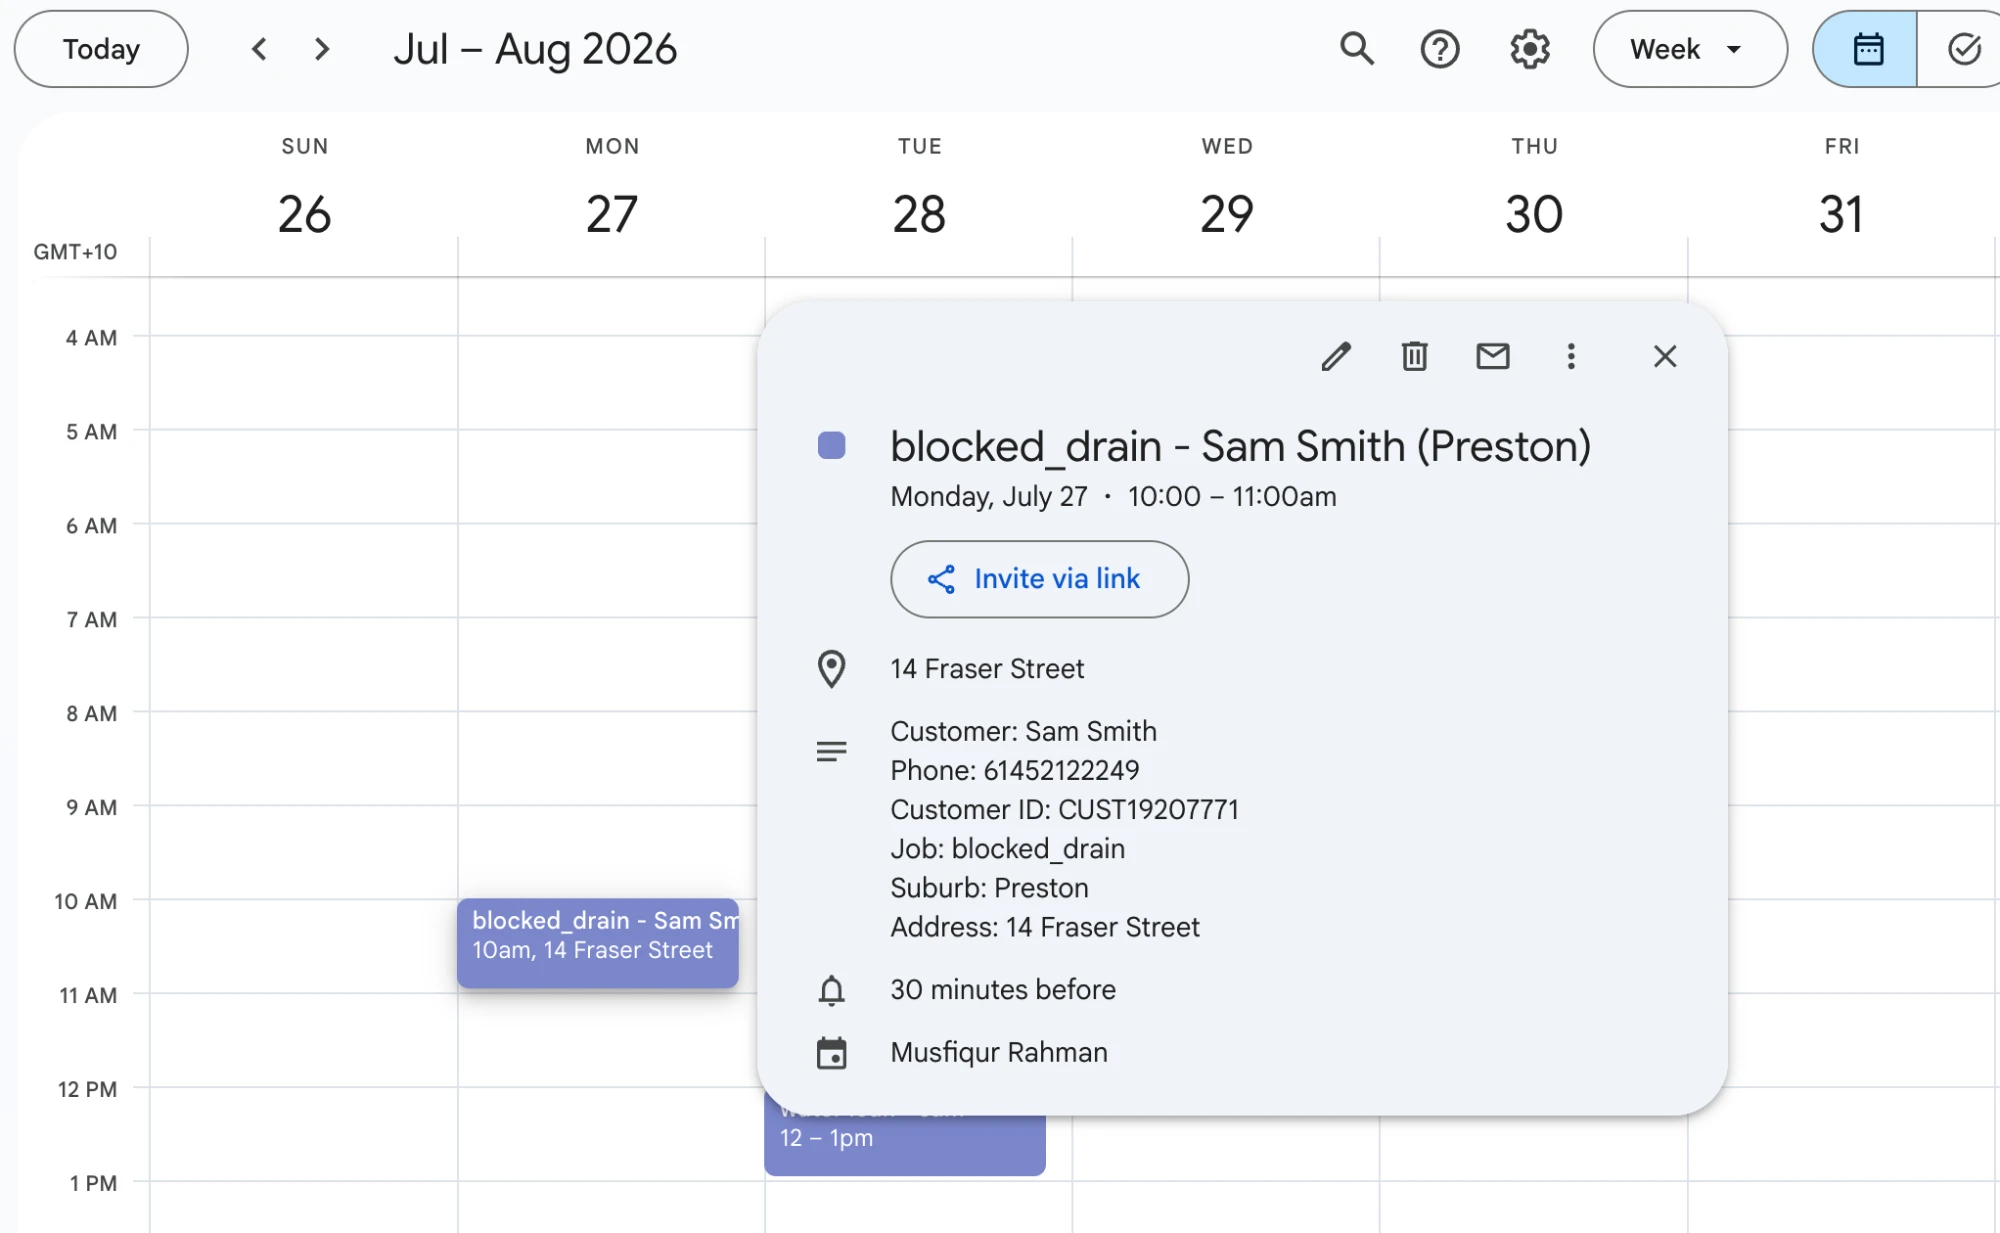The height and width of the screenshot is (1233, 2000).
Task: Click the location pin icon
Action: pyautogui.click(x=831, y=669)
